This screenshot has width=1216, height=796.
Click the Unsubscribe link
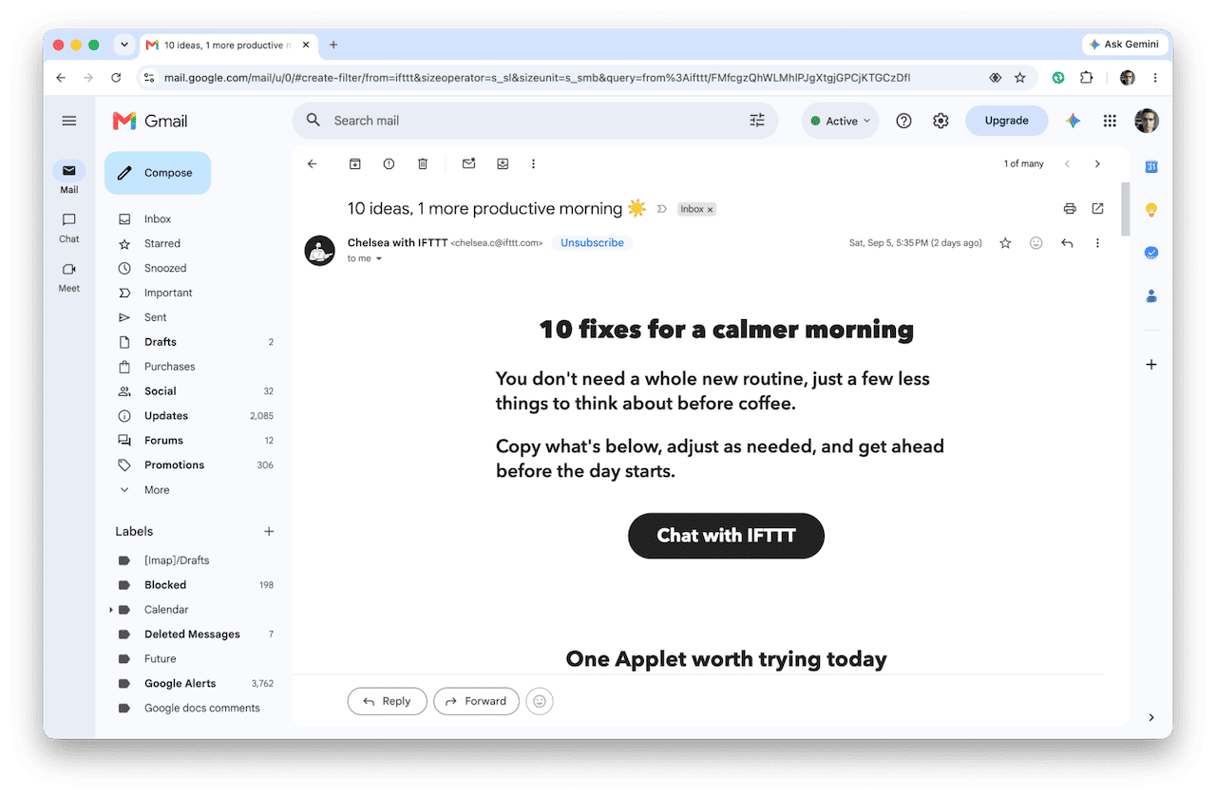592,243
